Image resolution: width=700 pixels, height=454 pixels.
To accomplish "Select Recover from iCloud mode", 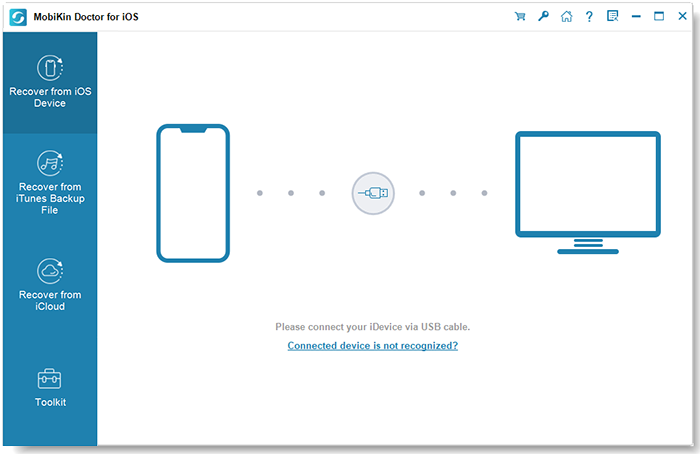I will point(50,284).
